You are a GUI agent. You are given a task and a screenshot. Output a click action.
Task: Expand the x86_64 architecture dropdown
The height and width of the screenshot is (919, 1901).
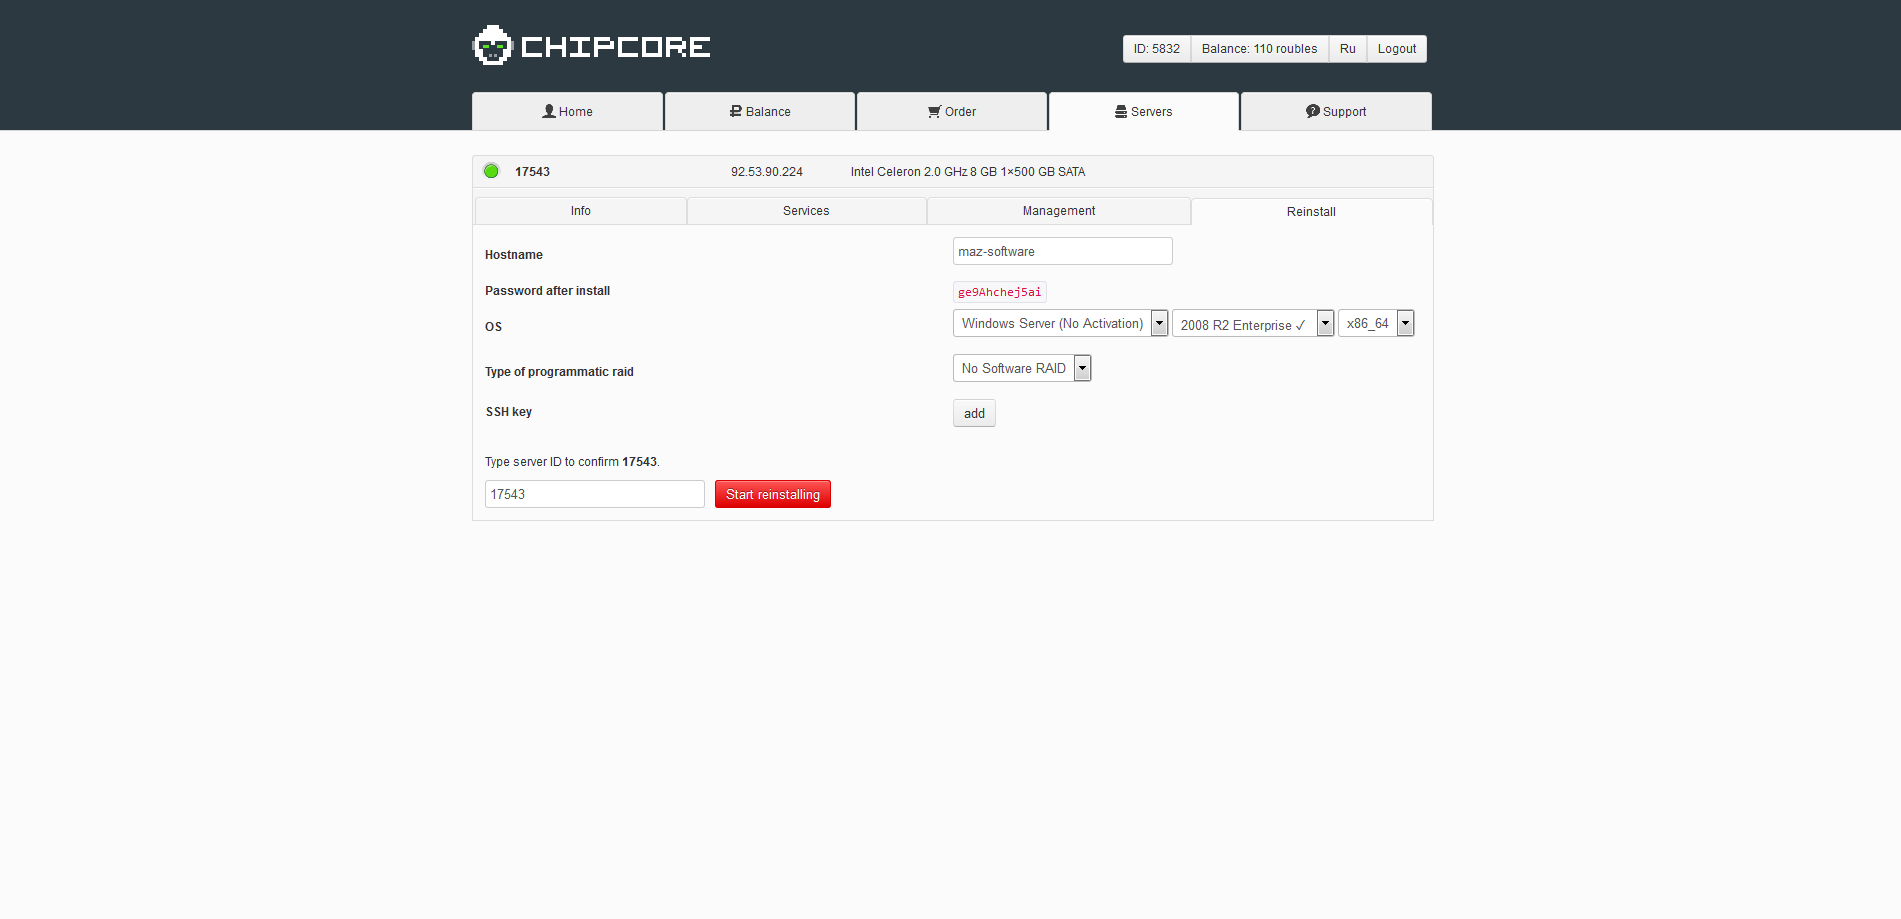pyautogui.click(x=1375, y=324)
